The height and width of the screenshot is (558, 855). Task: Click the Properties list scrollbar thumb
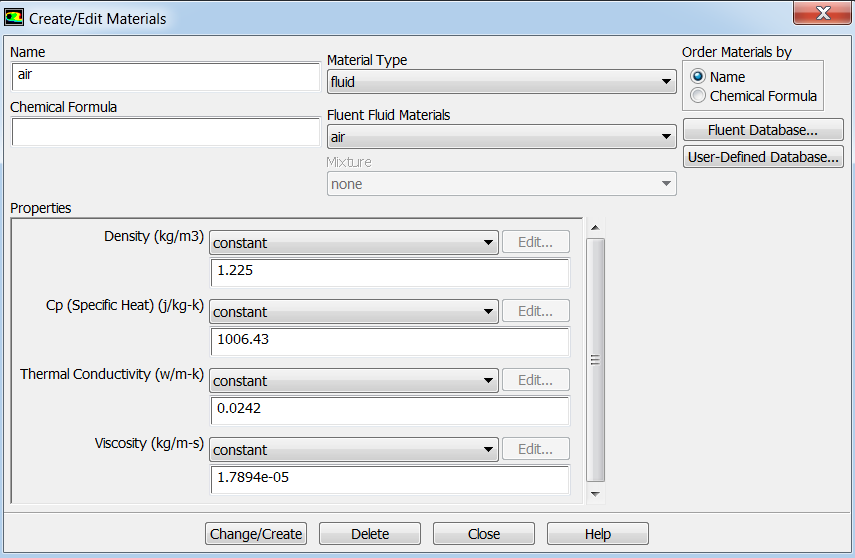click(x=595, y=360)
